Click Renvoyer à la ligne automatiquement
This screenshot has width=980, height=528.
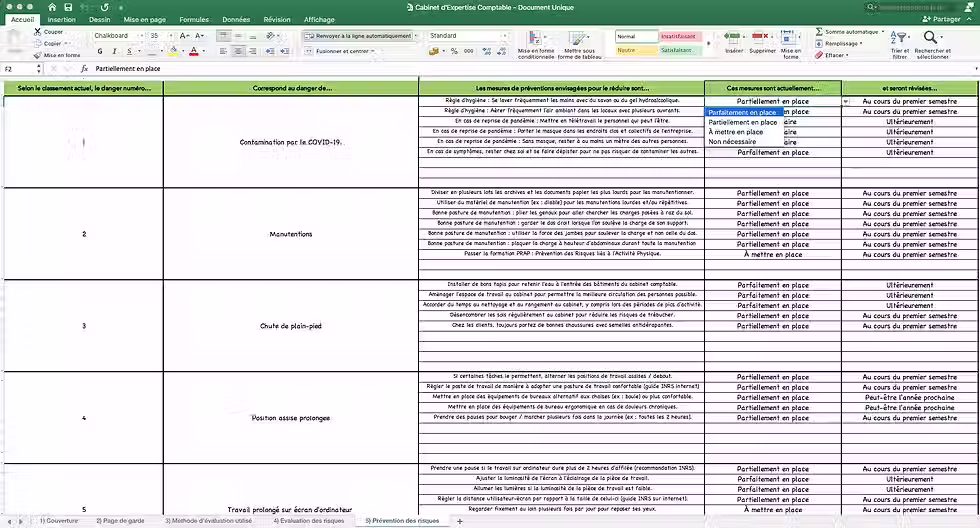pos(359,36)
